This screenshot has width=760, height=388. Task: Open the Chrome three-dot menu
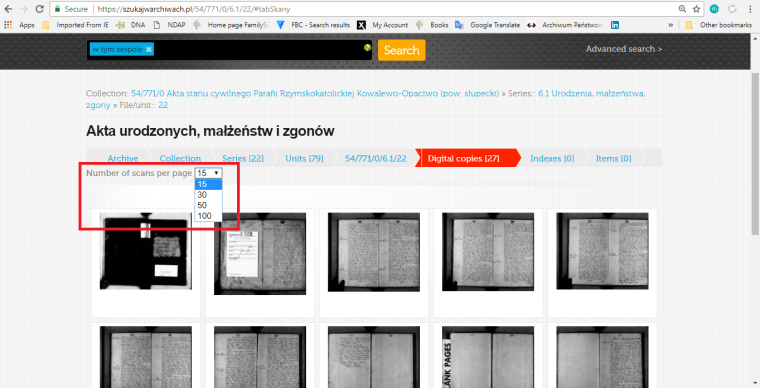(x=750, y=9)
